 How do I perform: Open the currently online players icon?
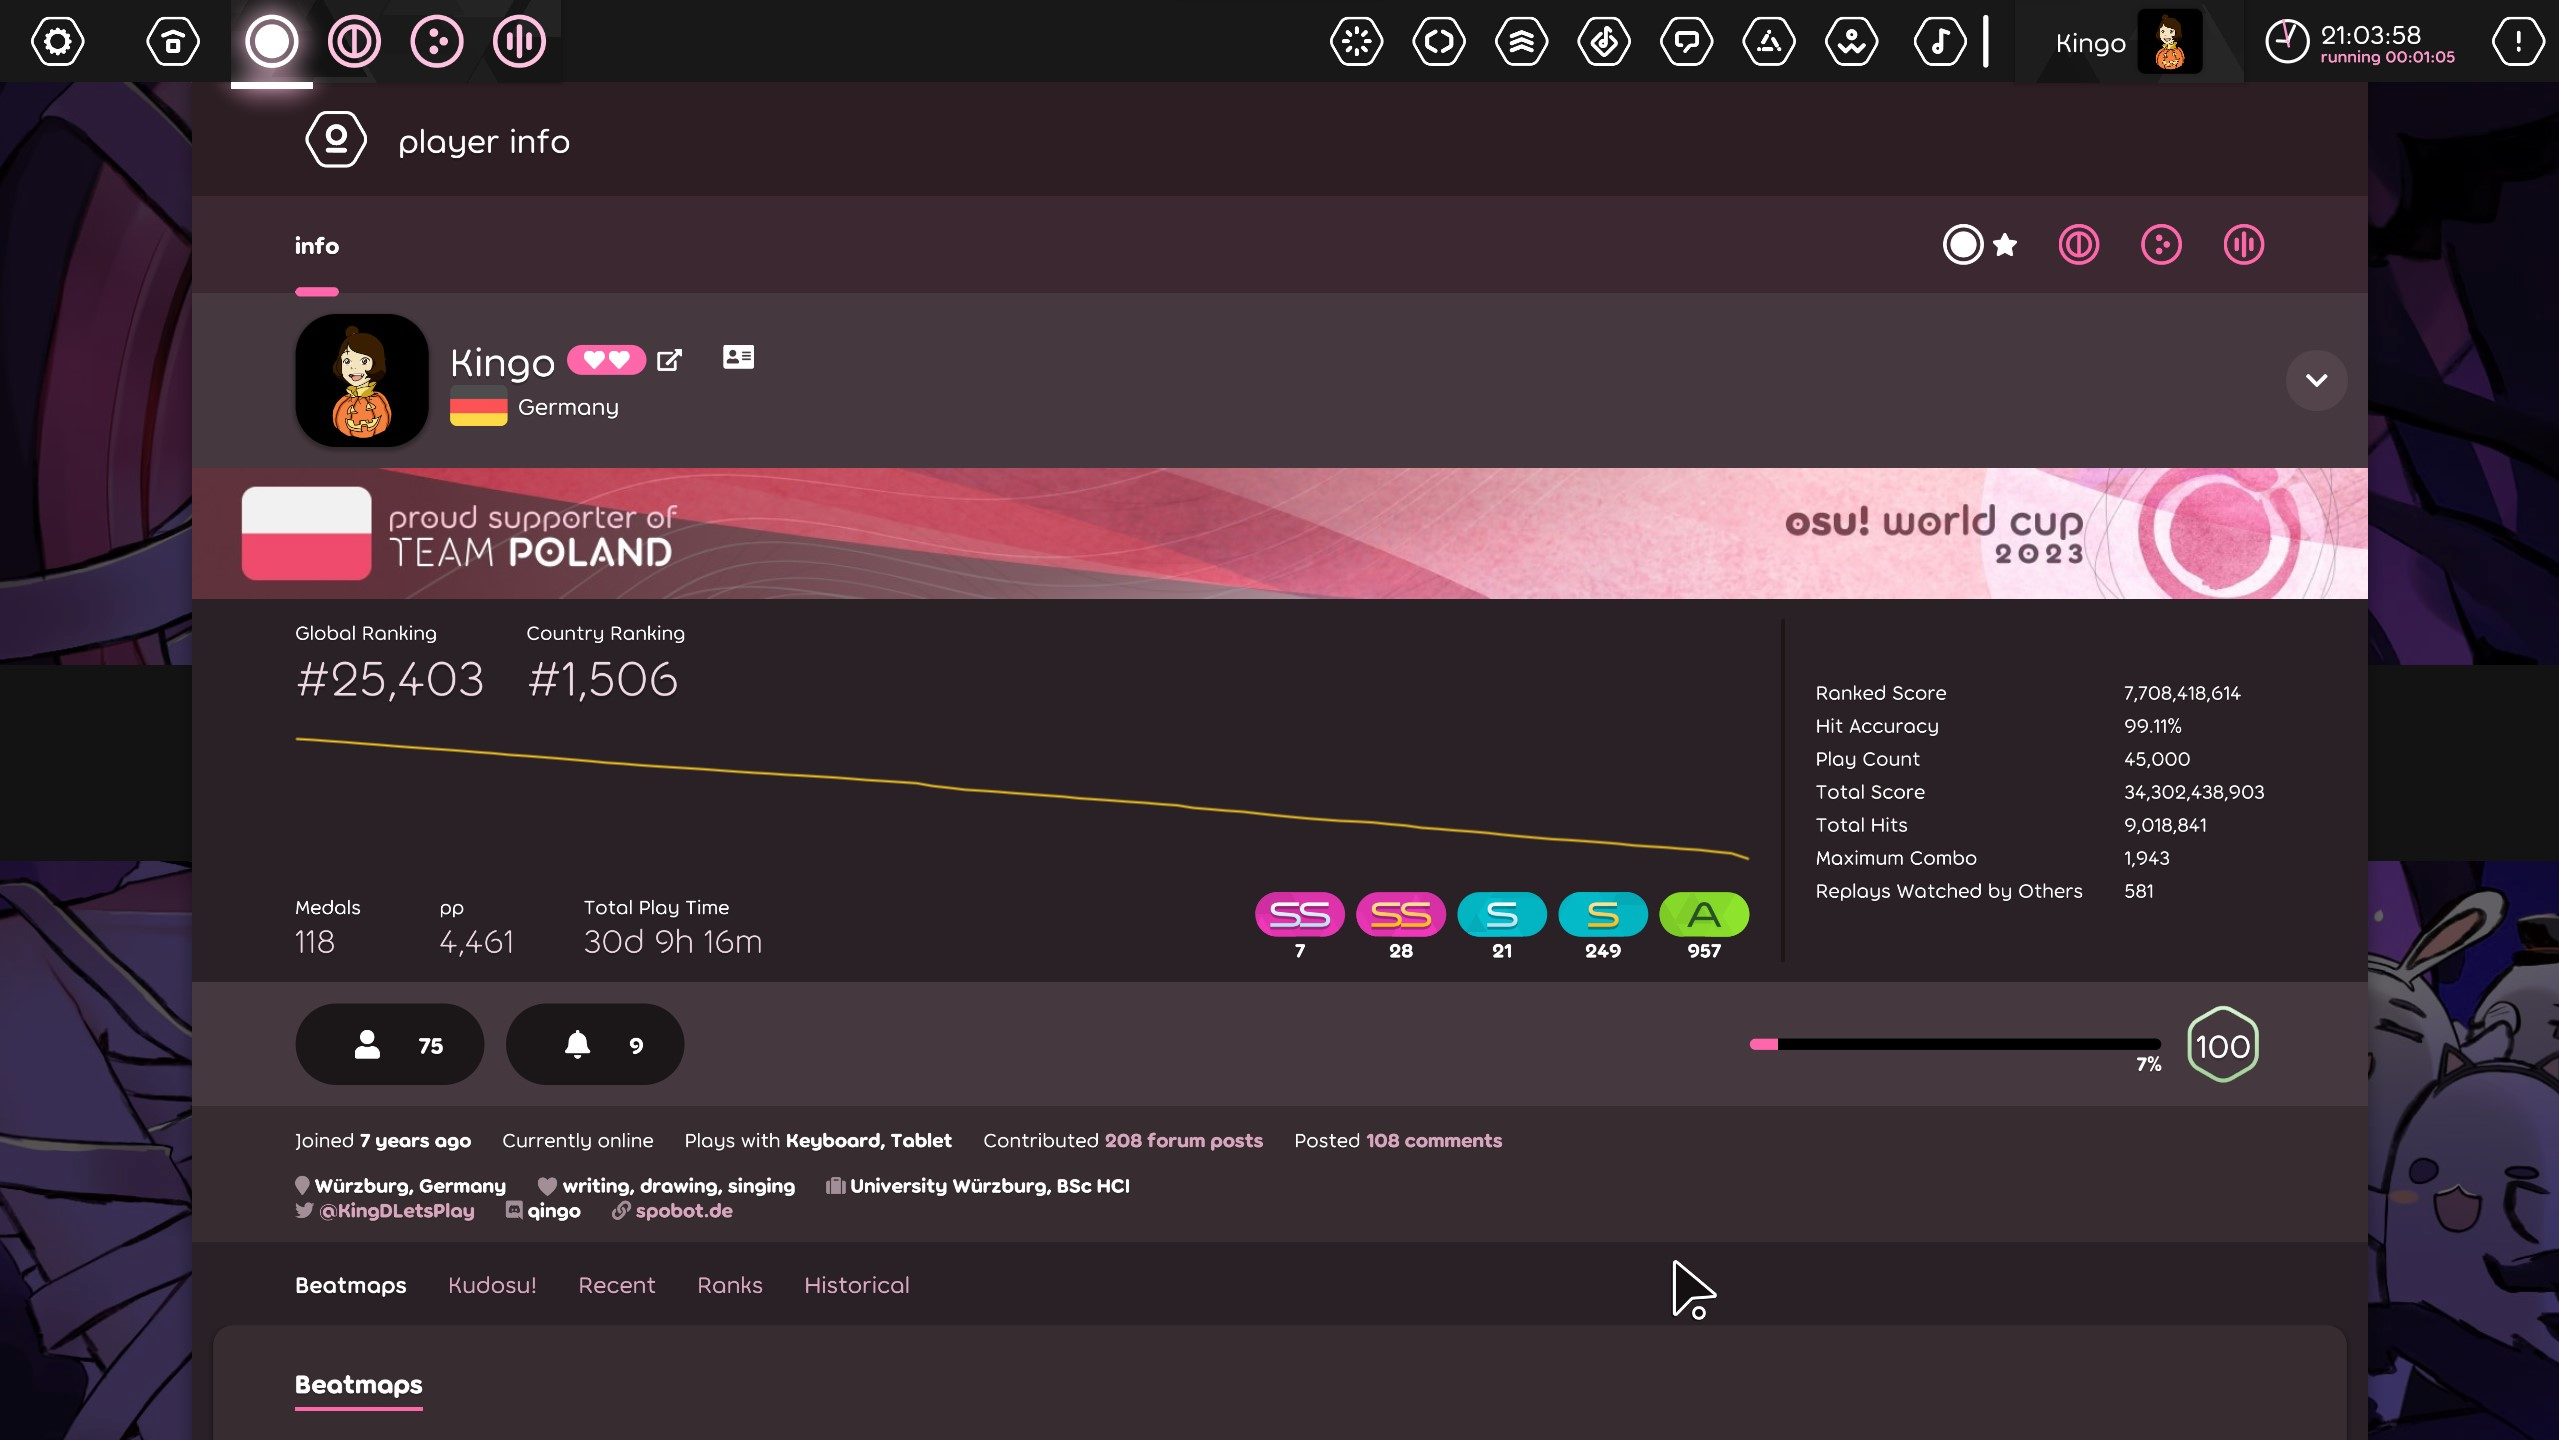[1851, 41]
